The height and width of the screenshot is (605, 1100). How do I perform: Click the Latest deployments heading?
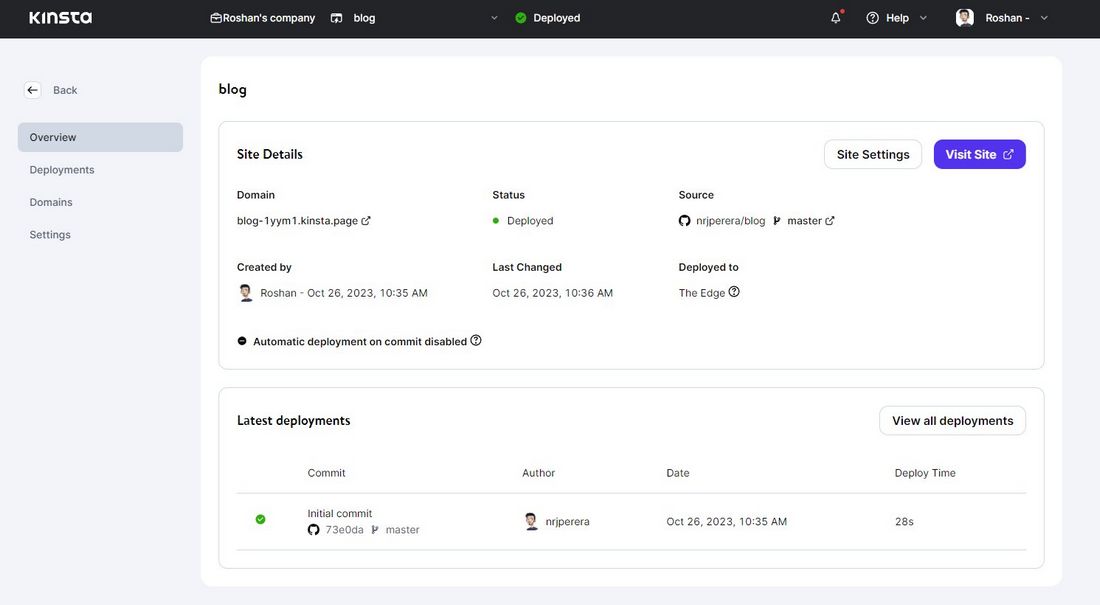293,420
